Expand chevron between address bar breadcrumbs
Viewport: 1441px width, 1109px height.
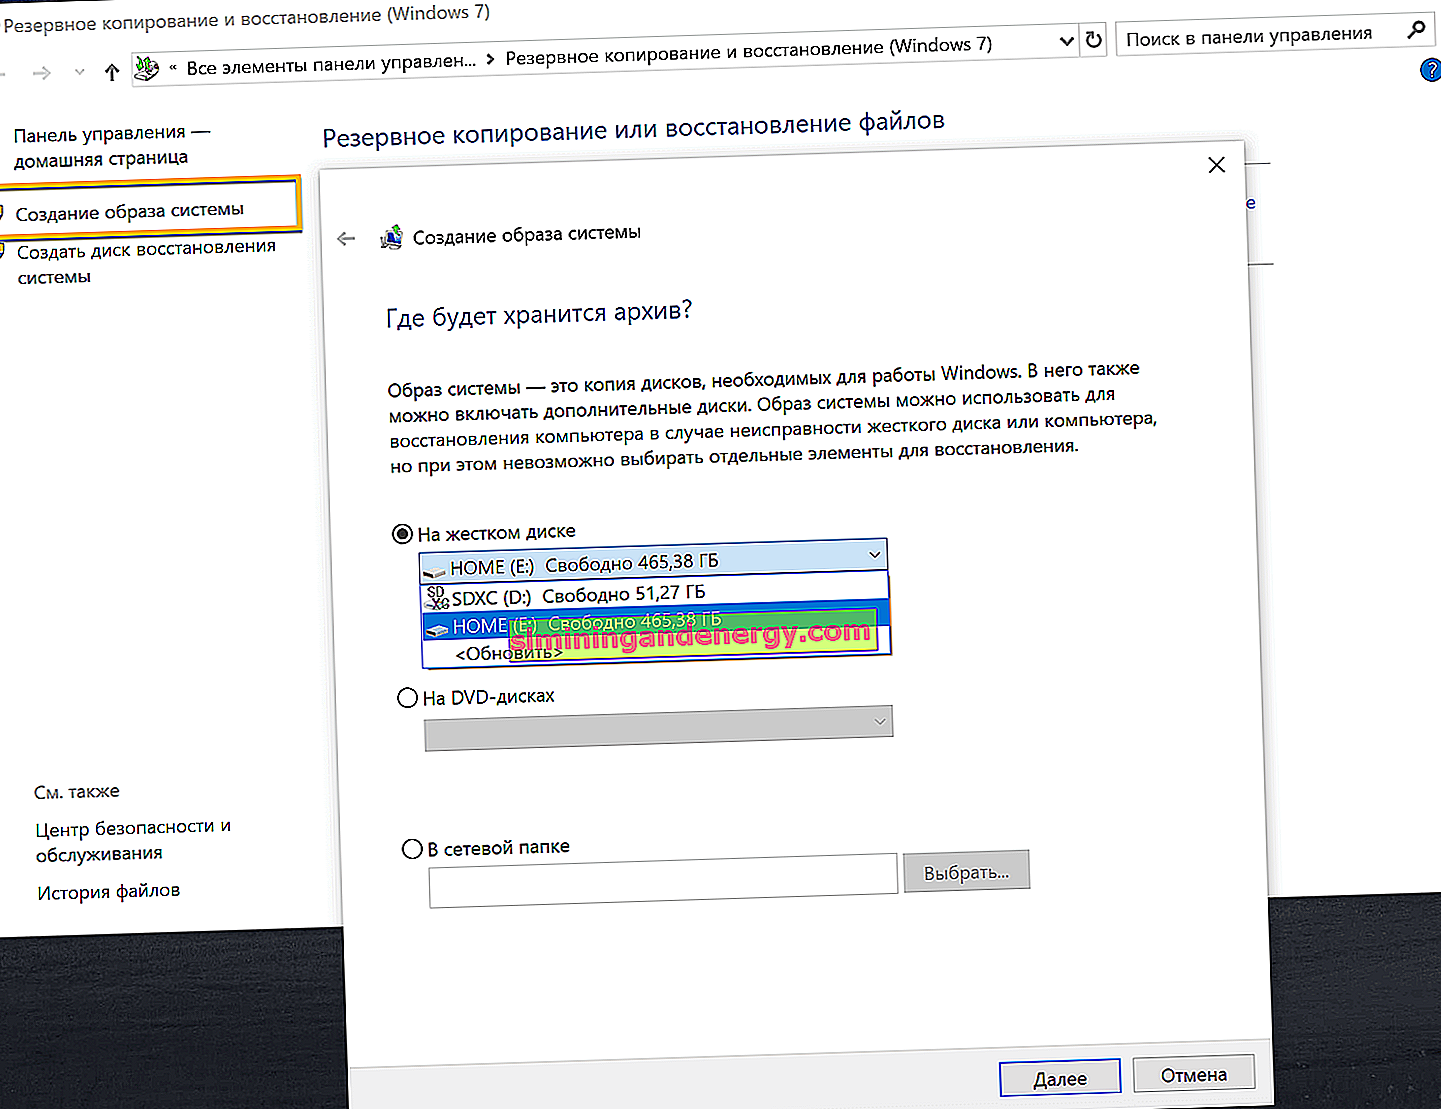490,59
